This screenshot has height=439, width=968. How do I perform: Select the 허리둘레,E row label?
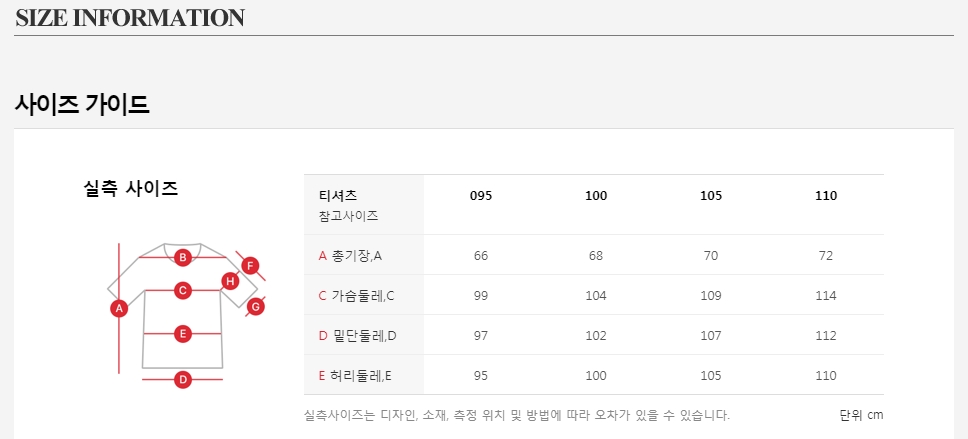pos(355,375)
